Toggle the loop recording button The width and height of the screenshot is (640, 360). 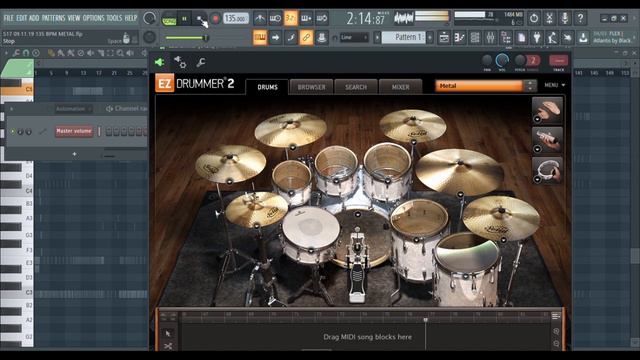[x=322, y=18]
